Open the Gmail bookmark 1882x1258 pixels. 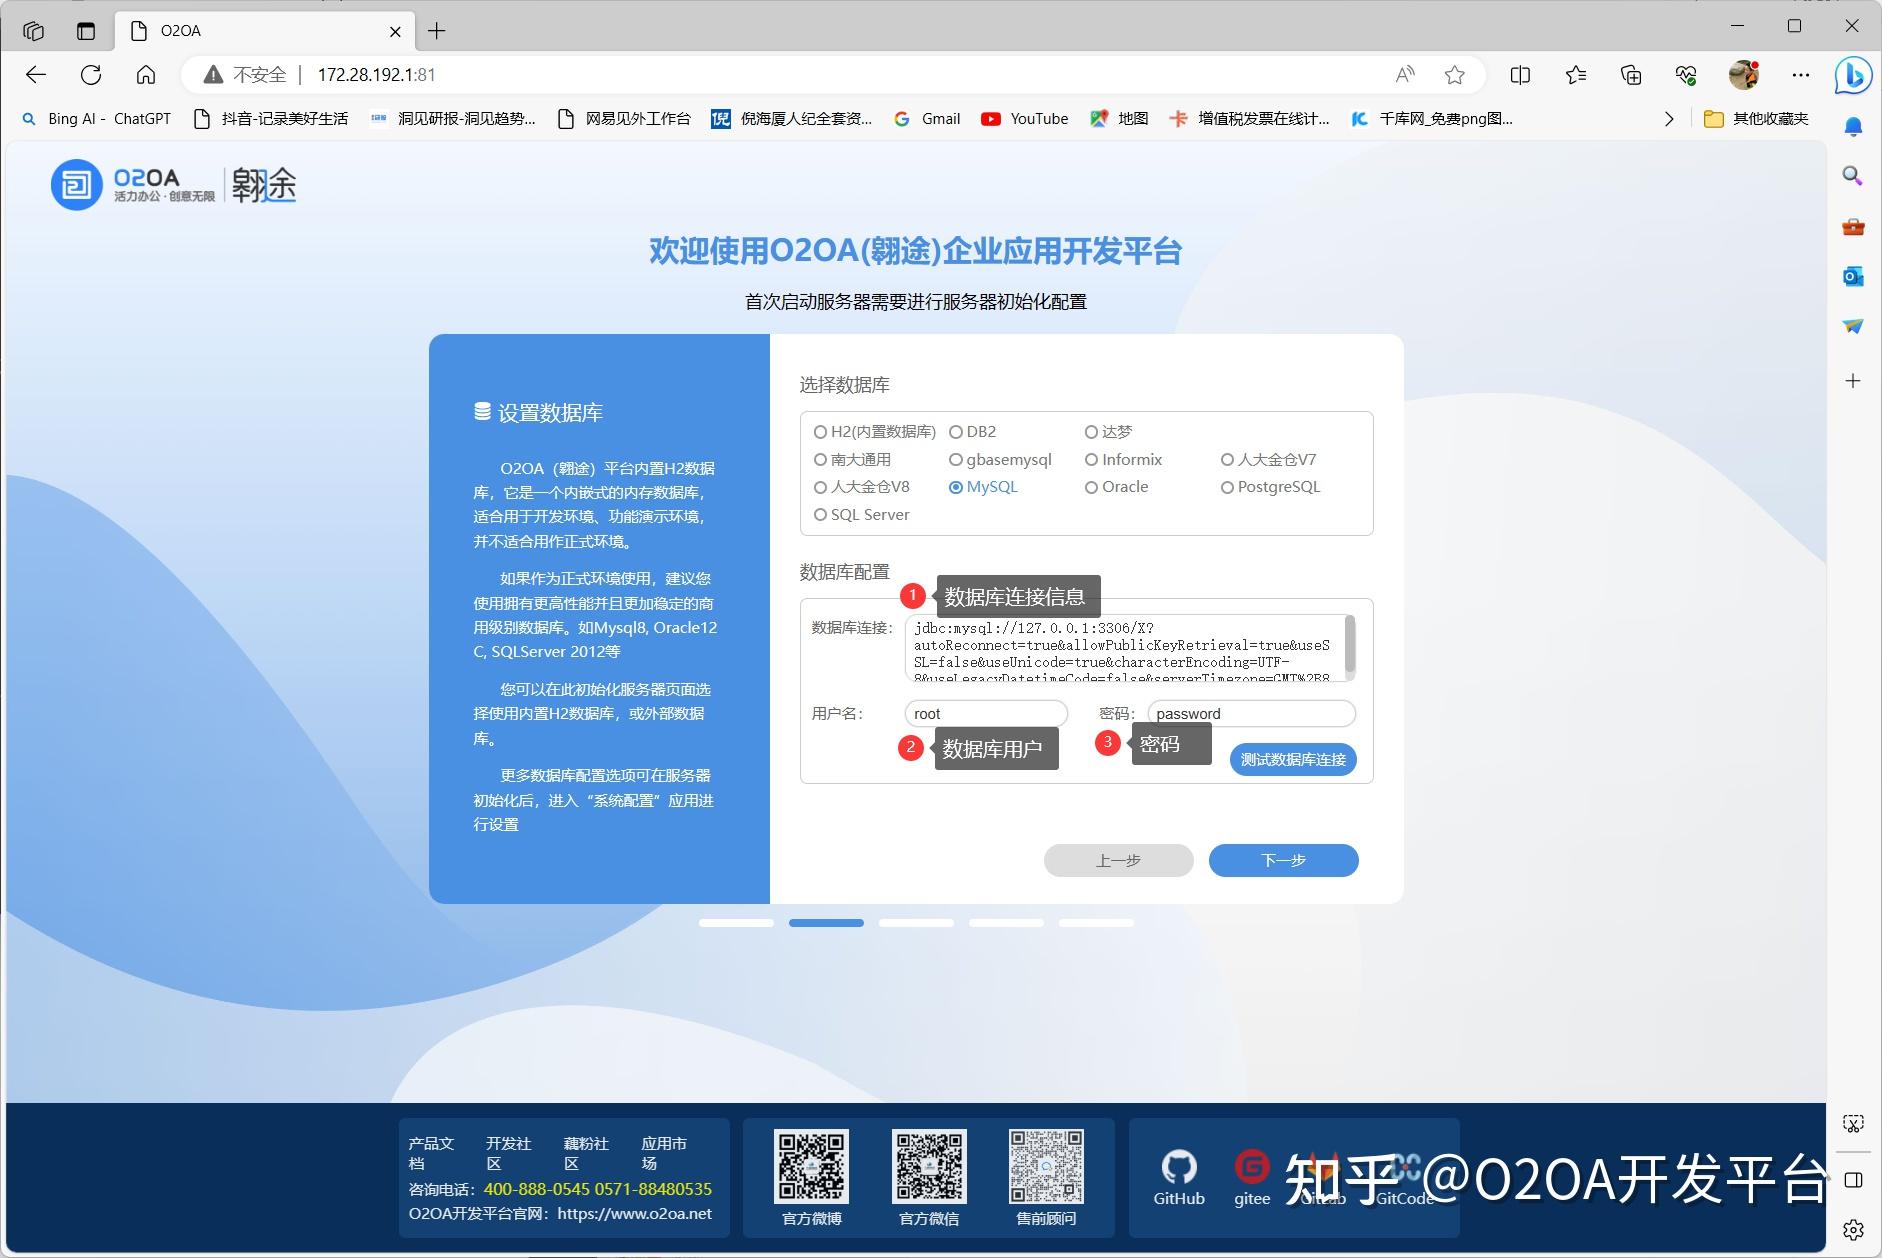[927, 118]
